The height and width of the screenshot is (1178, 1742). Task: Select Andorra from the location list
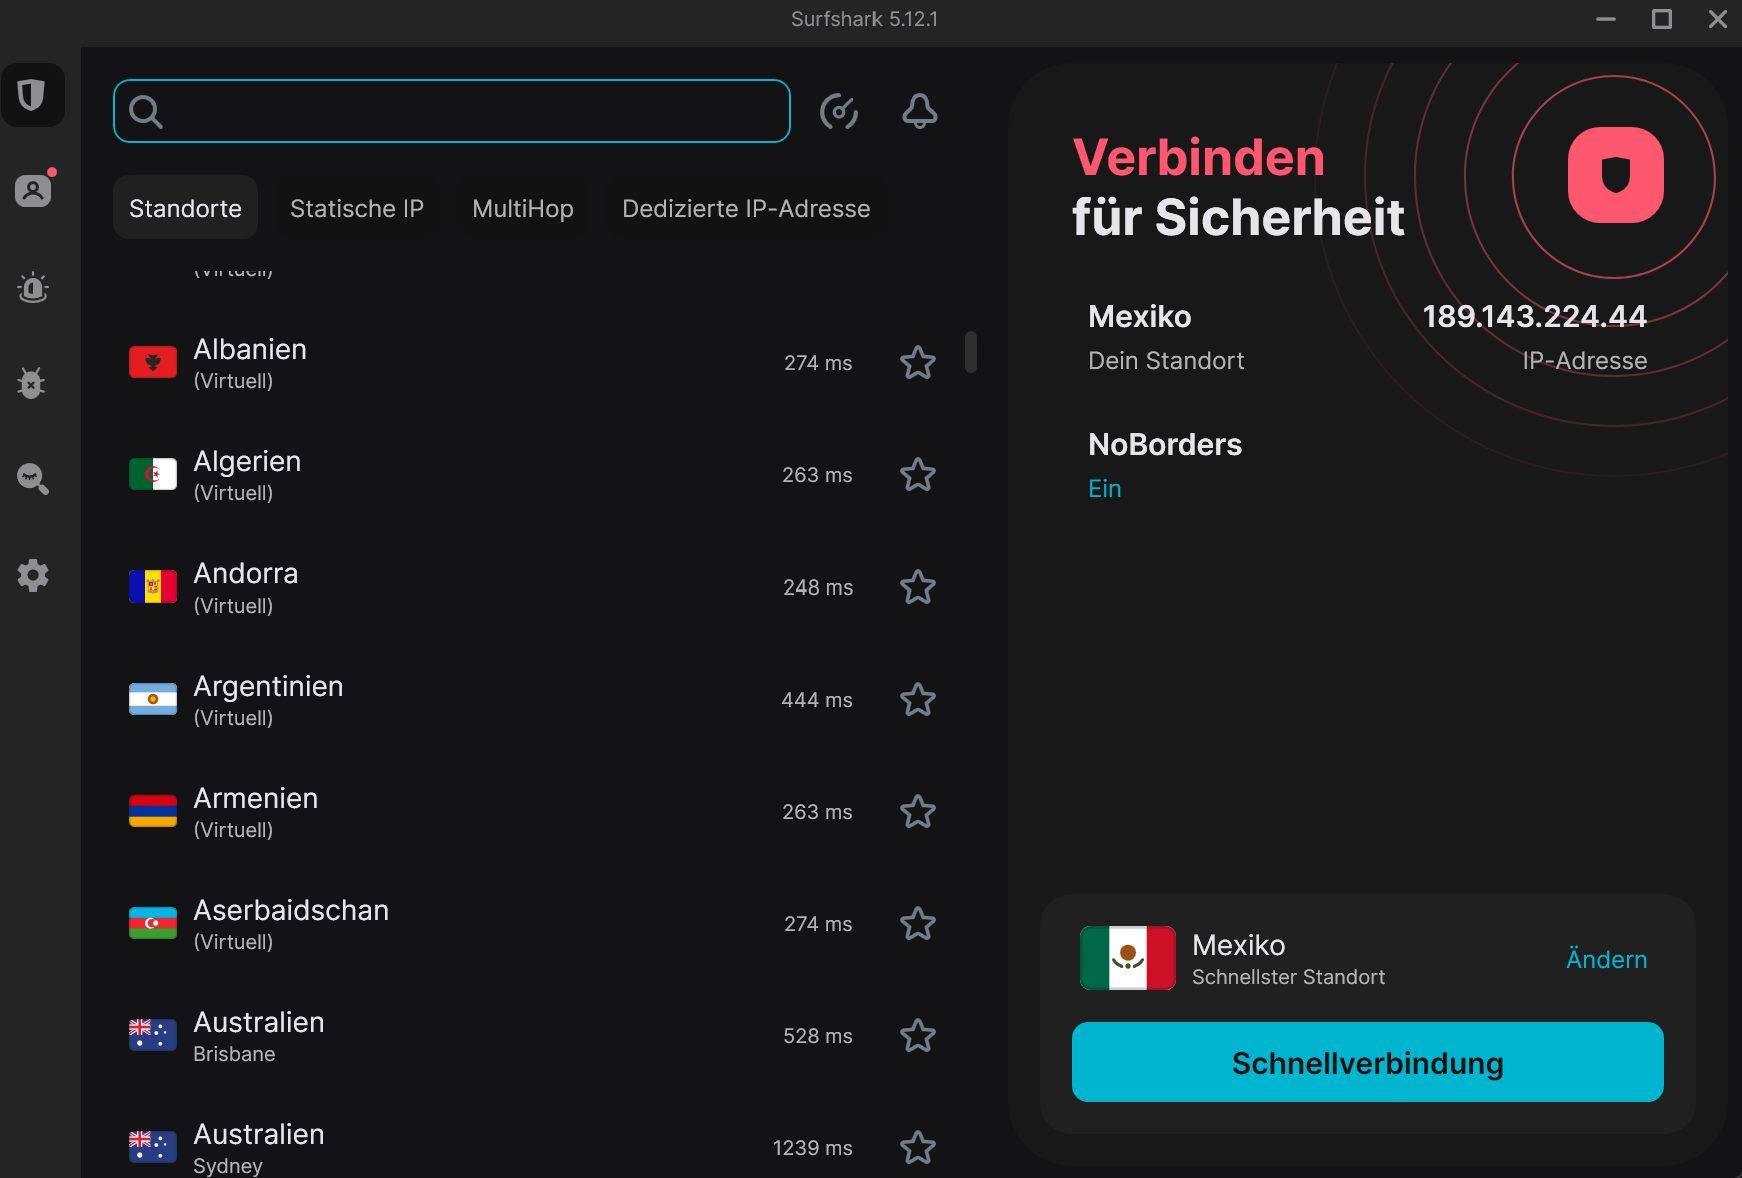[x=535, y=587]
